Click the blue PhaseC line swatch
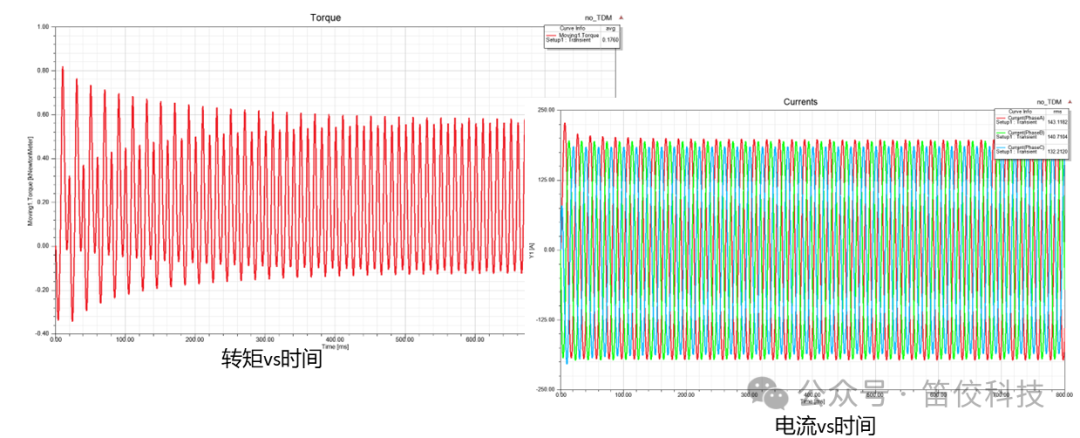Viewport: 1080px width, 438px height. (1001, 147)
